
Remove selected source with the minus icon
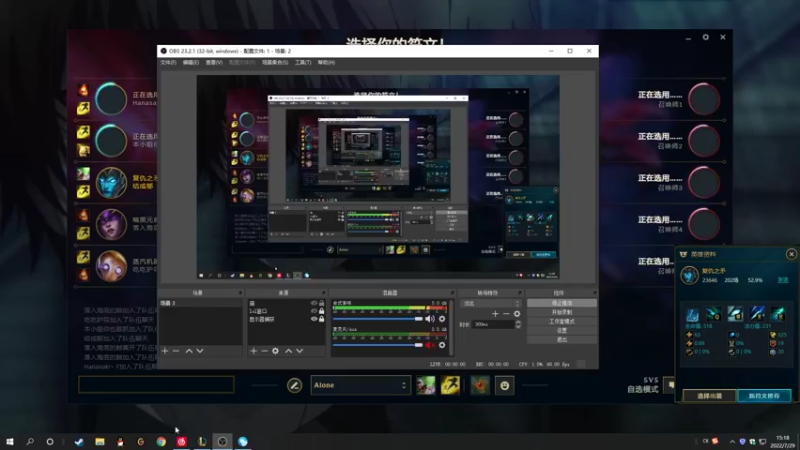[x=264, y=351]
